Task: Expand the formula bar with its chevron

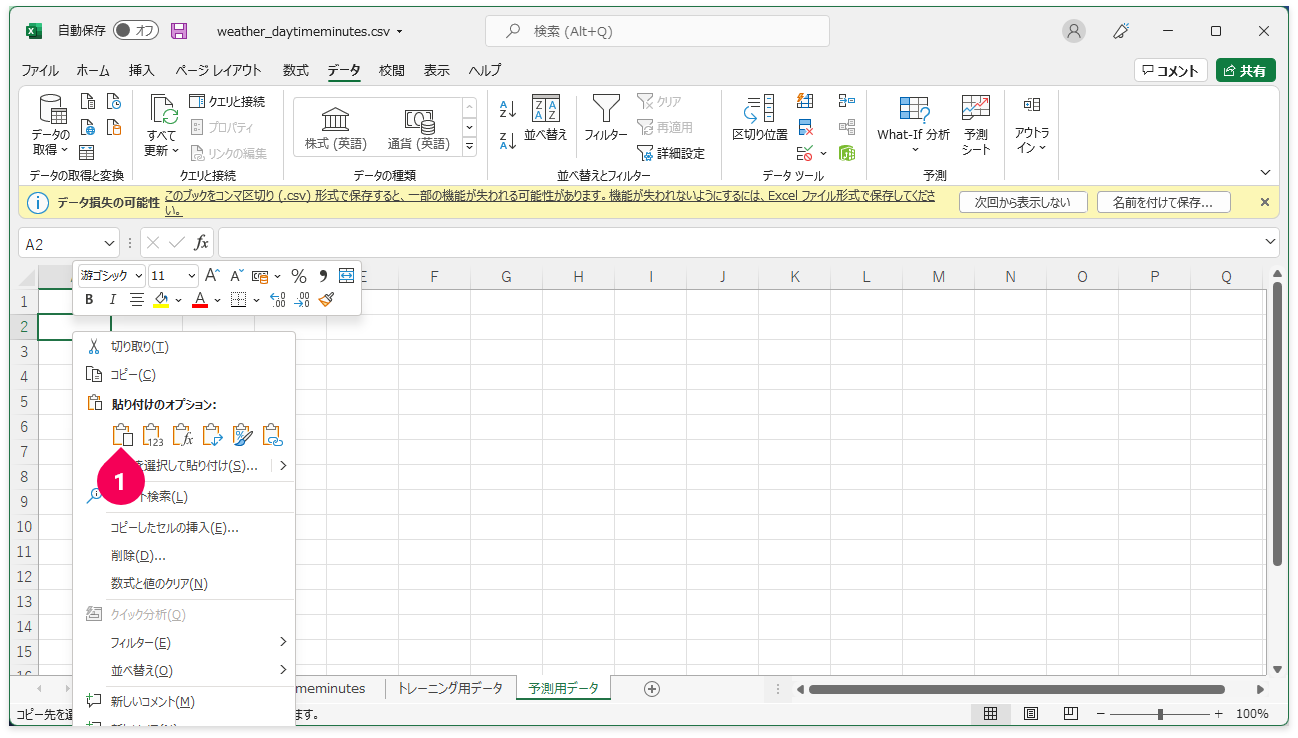Action: (x=1271, y=242)
